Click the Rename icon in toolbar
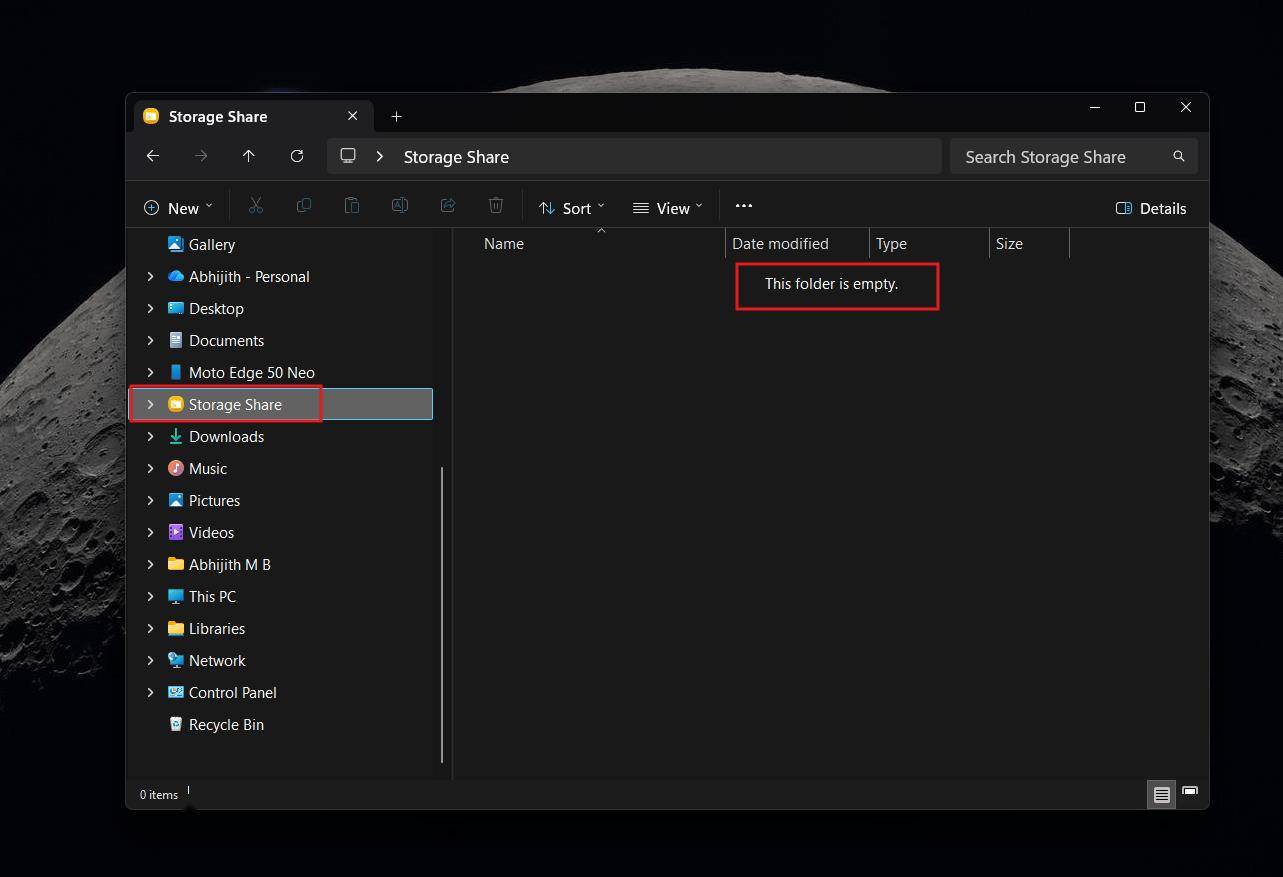The height and width of the screenshot is (877, 1283). click(400, 206)
